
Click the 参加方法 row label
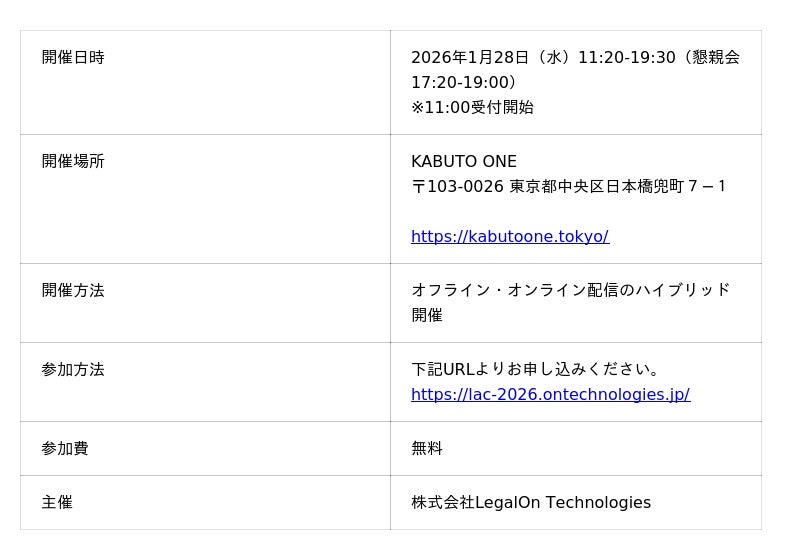pyautogui.click(x=73, y=370)
